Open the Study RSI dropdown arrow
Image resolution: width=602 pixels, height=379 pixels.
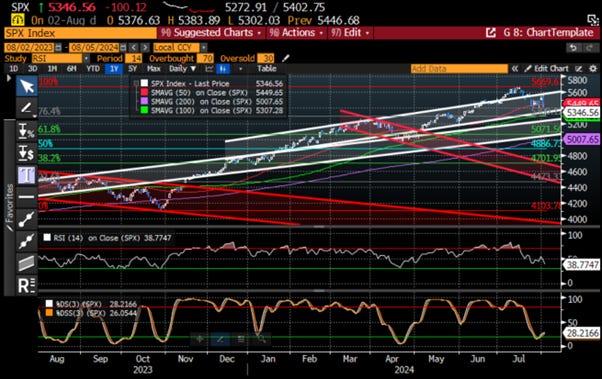pos(86,58)
